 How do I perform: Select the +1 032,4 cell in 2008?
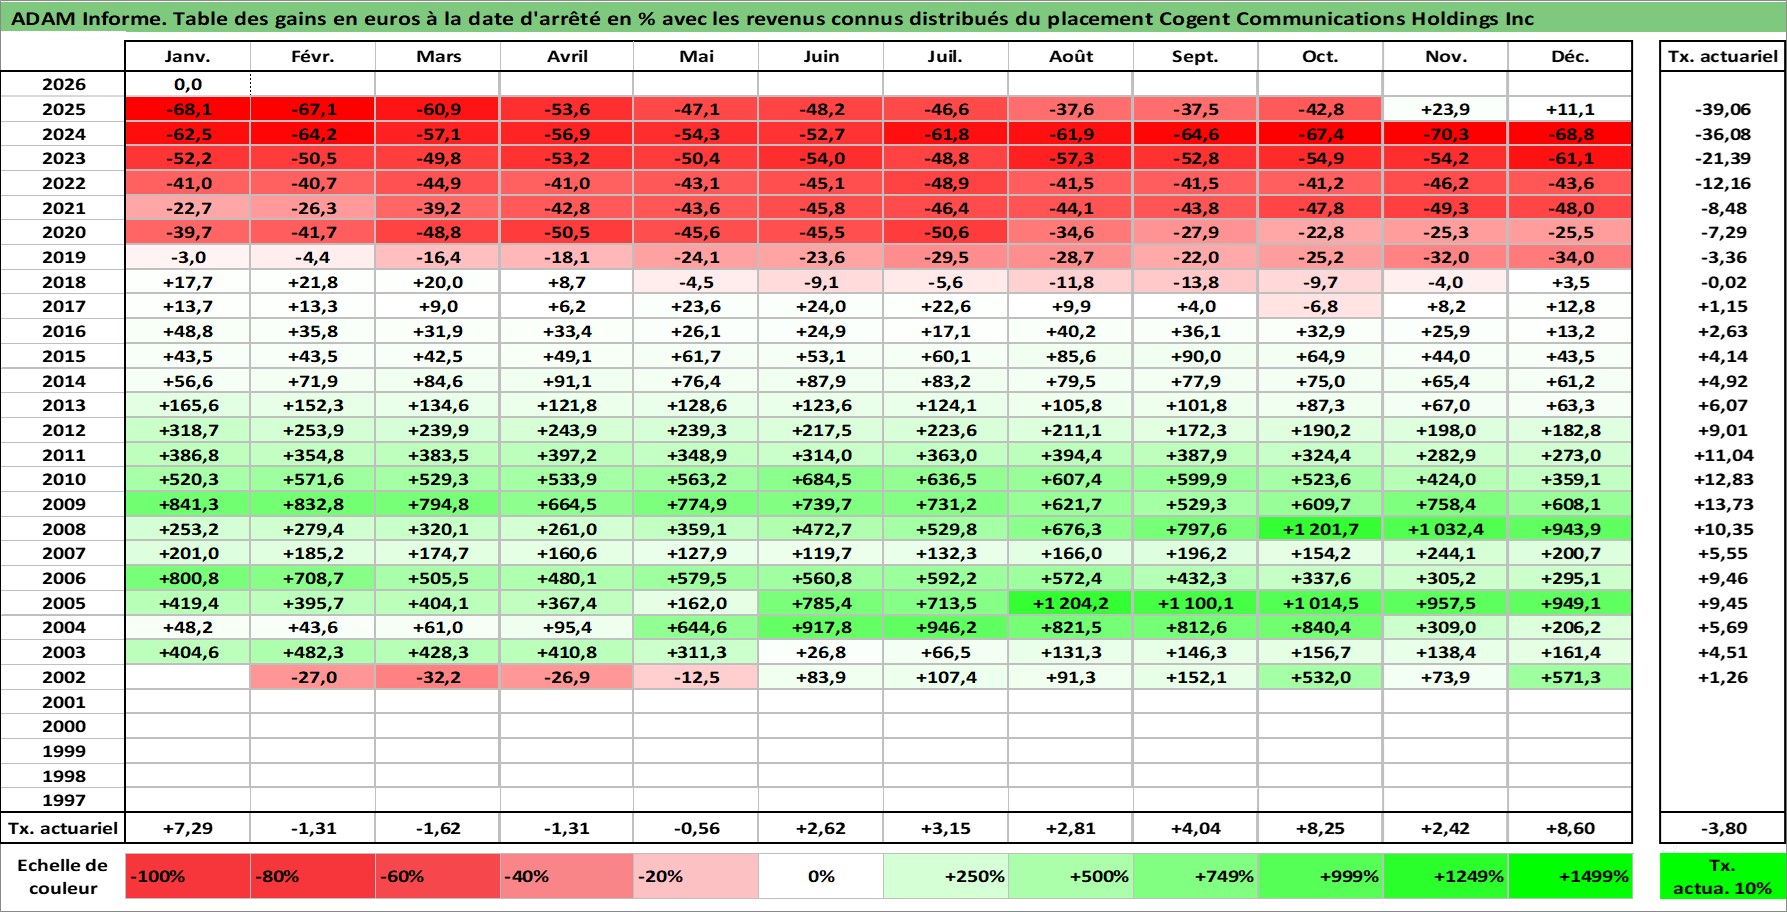(1445, 529)
